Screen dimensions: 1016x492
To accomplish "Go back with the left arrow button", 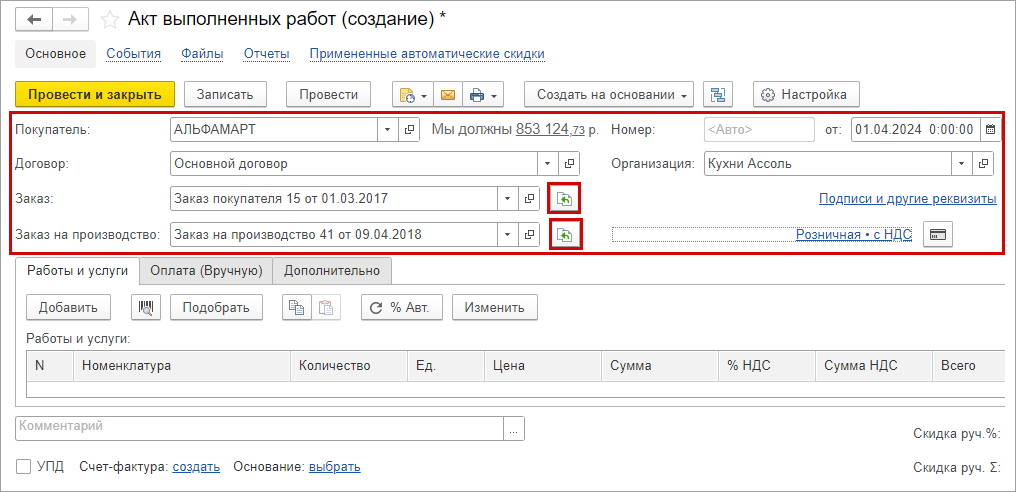I will pyautogui.click(x=34, y=19).
